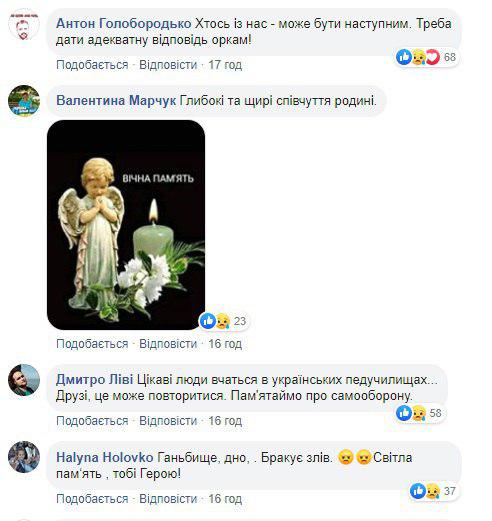View reactions on Halyna Holovko's comment
The image size is (492, 521).
[x=433, y=491]
